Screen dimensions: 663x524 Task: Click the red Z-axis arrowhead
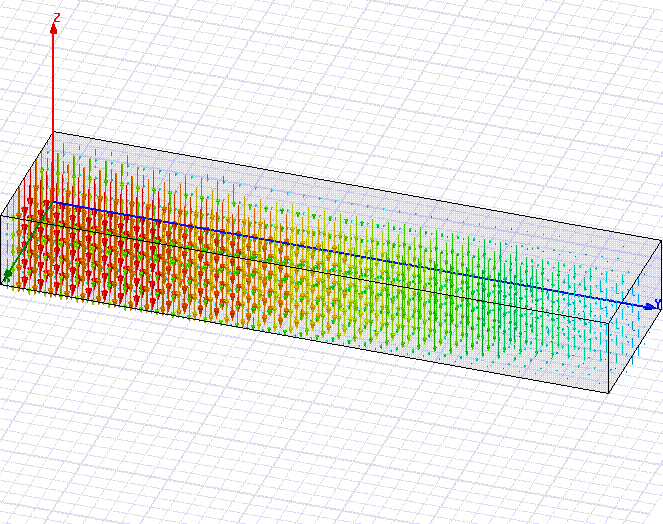54,28
